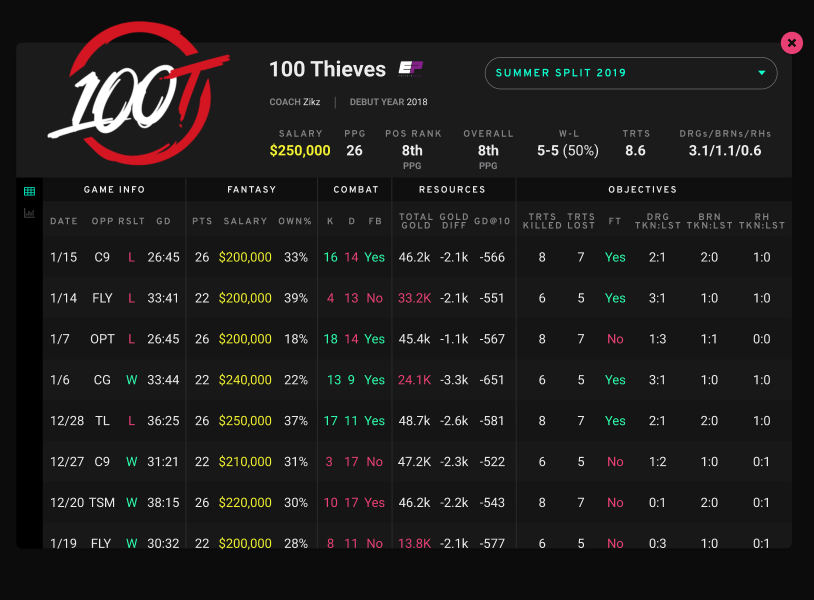Sort by the OWN% column header
This screenshot has width=814, height=600.
[295, 221]
